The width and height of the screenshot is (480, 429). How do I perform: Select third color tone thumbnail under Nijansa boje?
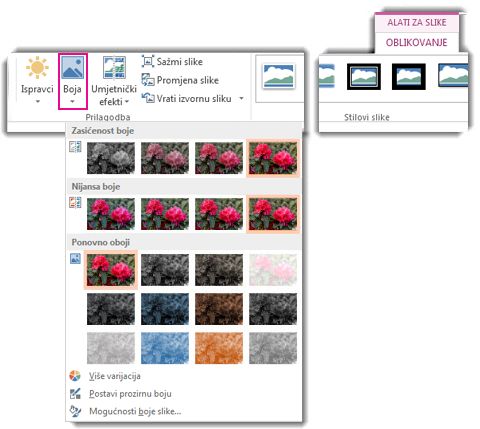(x=219, y=214)
